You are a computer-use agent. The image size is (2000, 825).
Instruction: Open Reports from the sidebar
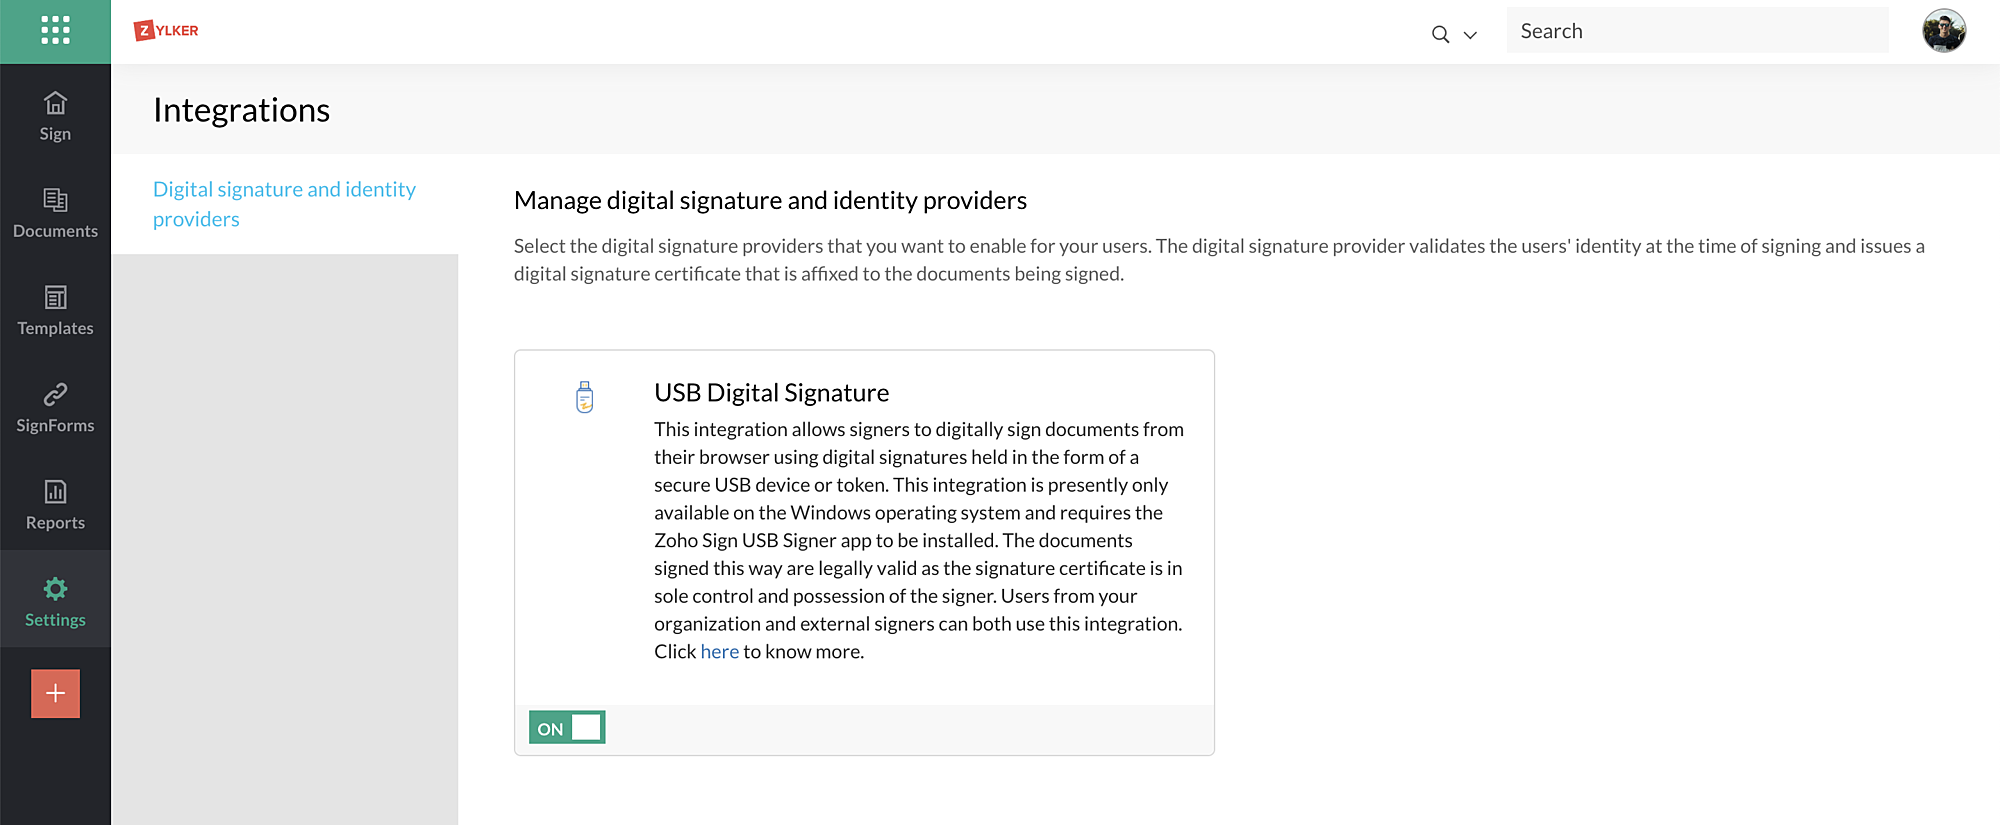(x=55, y=504)
